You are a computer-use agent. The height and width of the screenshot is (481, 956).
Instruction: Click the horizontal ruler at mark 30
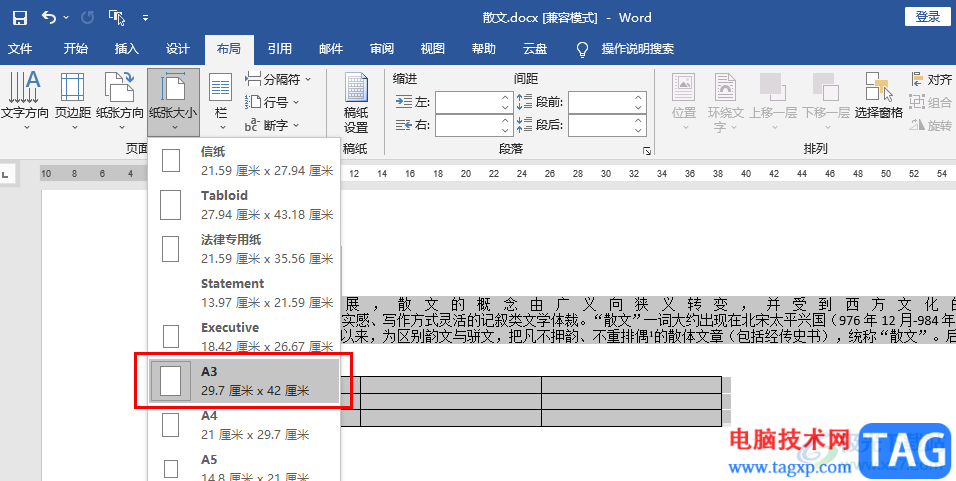605,174
